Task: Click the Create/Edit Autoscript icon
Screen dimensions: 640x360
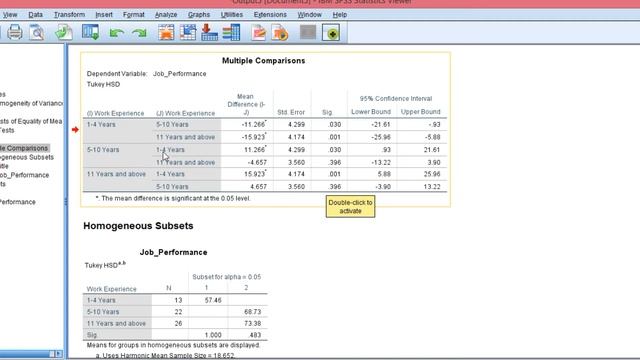Action: pos(258,32)
